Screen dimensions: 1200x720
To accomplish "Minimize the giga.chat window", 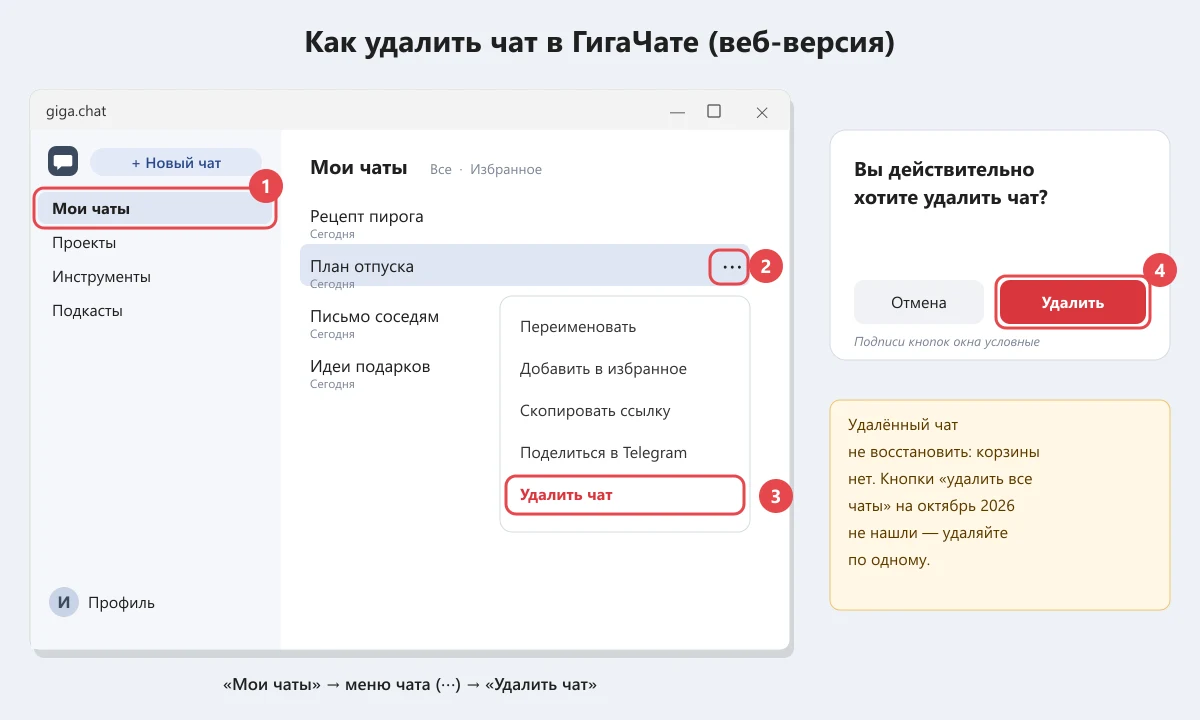I will point(677,112).
